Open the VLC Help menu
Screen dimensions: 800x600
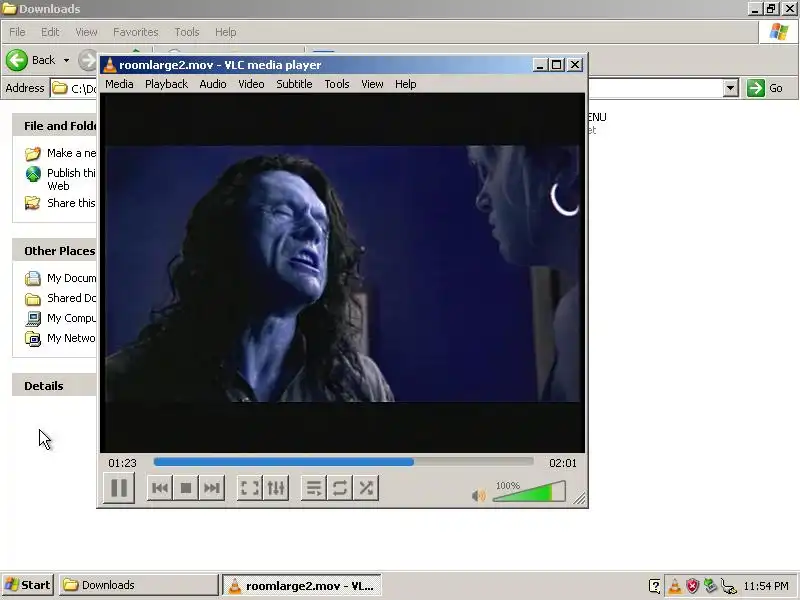click(x=406, y=84)
